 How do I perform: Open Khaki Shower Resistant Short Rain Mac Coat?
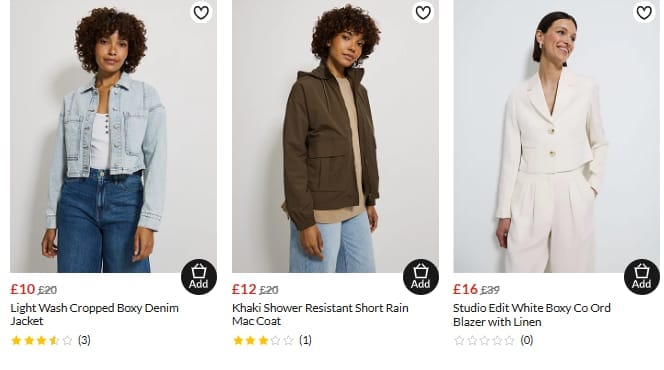coord(320,314)
